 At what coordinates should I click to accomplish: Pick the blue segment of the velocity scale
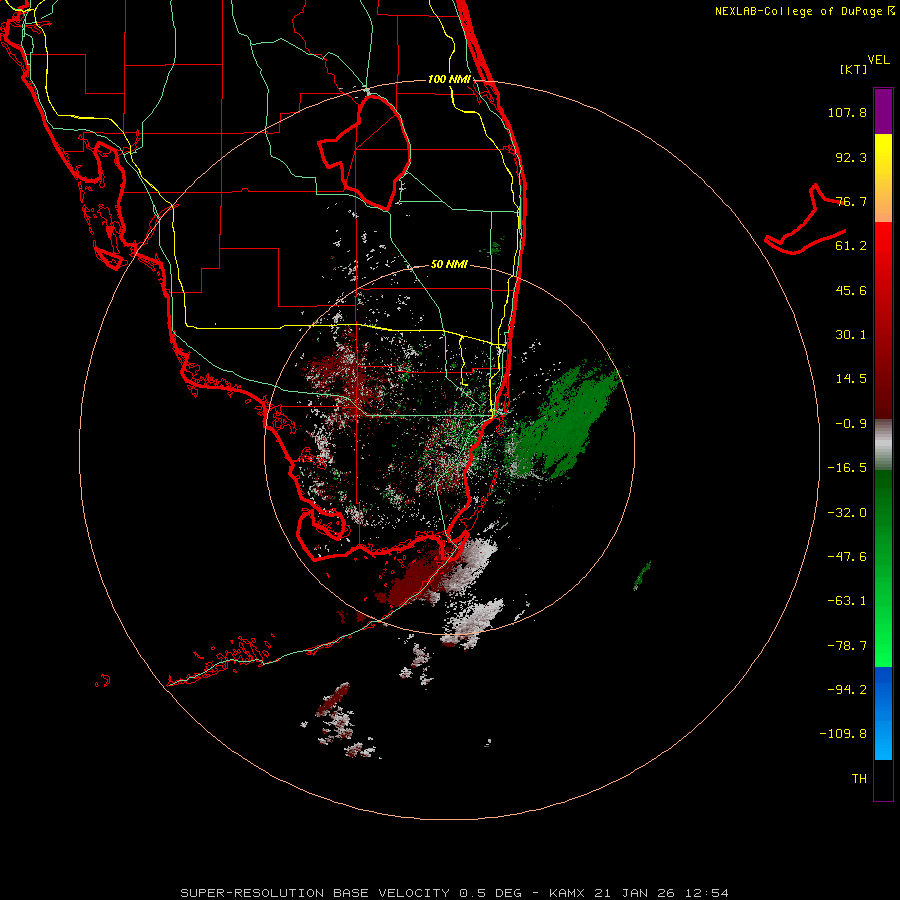point(883,713)
